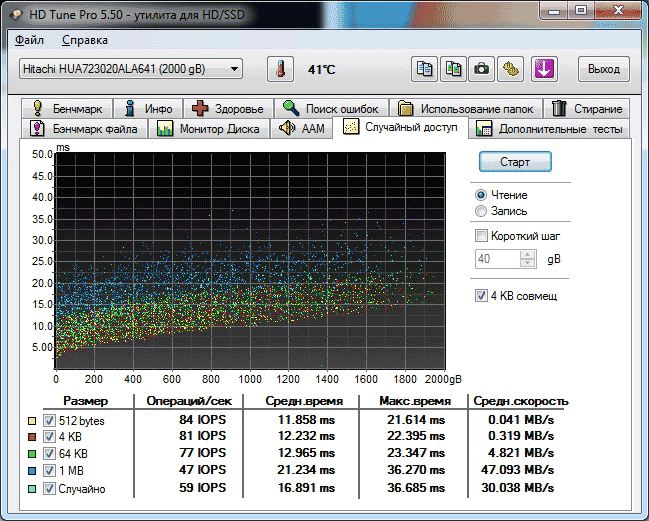The width and height of the screenshot is (649, 521).
Task: Click the thermometer temperature icon
Action: pyautogui.click(x=281, y=70)
